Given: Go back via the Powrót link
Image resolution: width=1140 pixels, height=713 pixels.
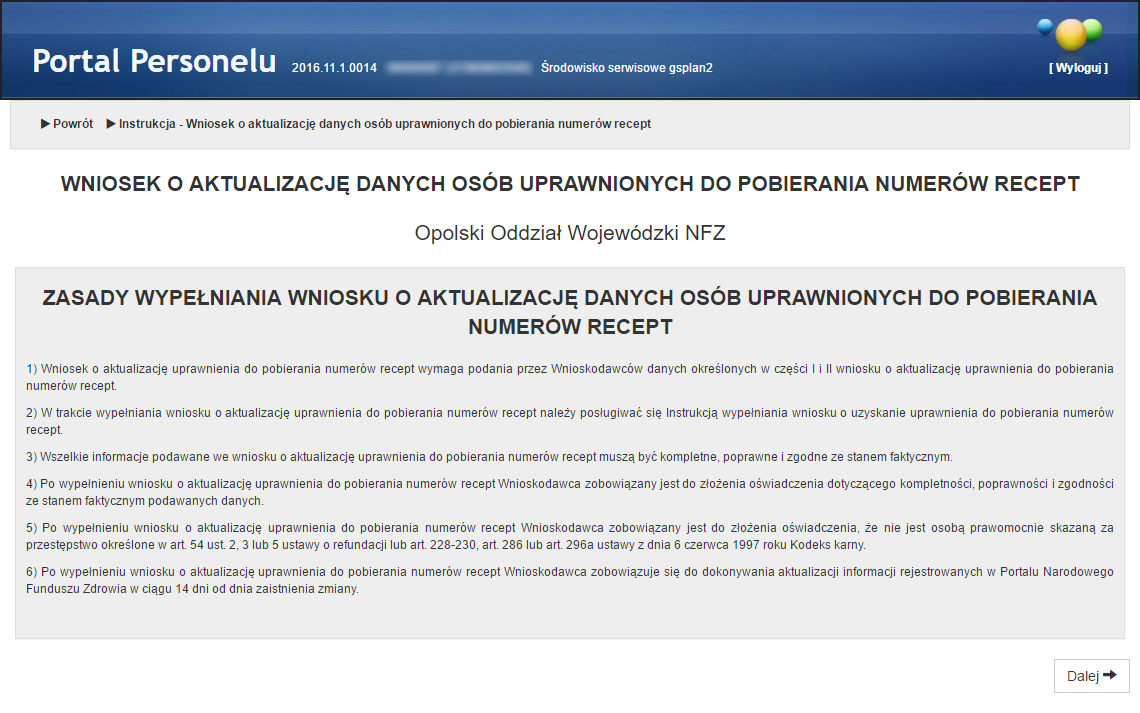Looking at the screenshot, I should (x=72, y=124).
